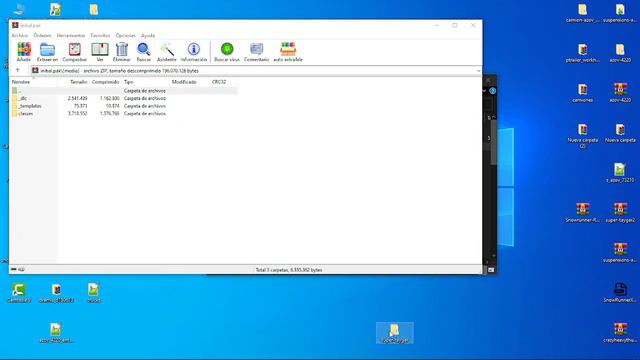Open the Ayuda menu
Screen dimensions: 640x360
pos(148,36)
